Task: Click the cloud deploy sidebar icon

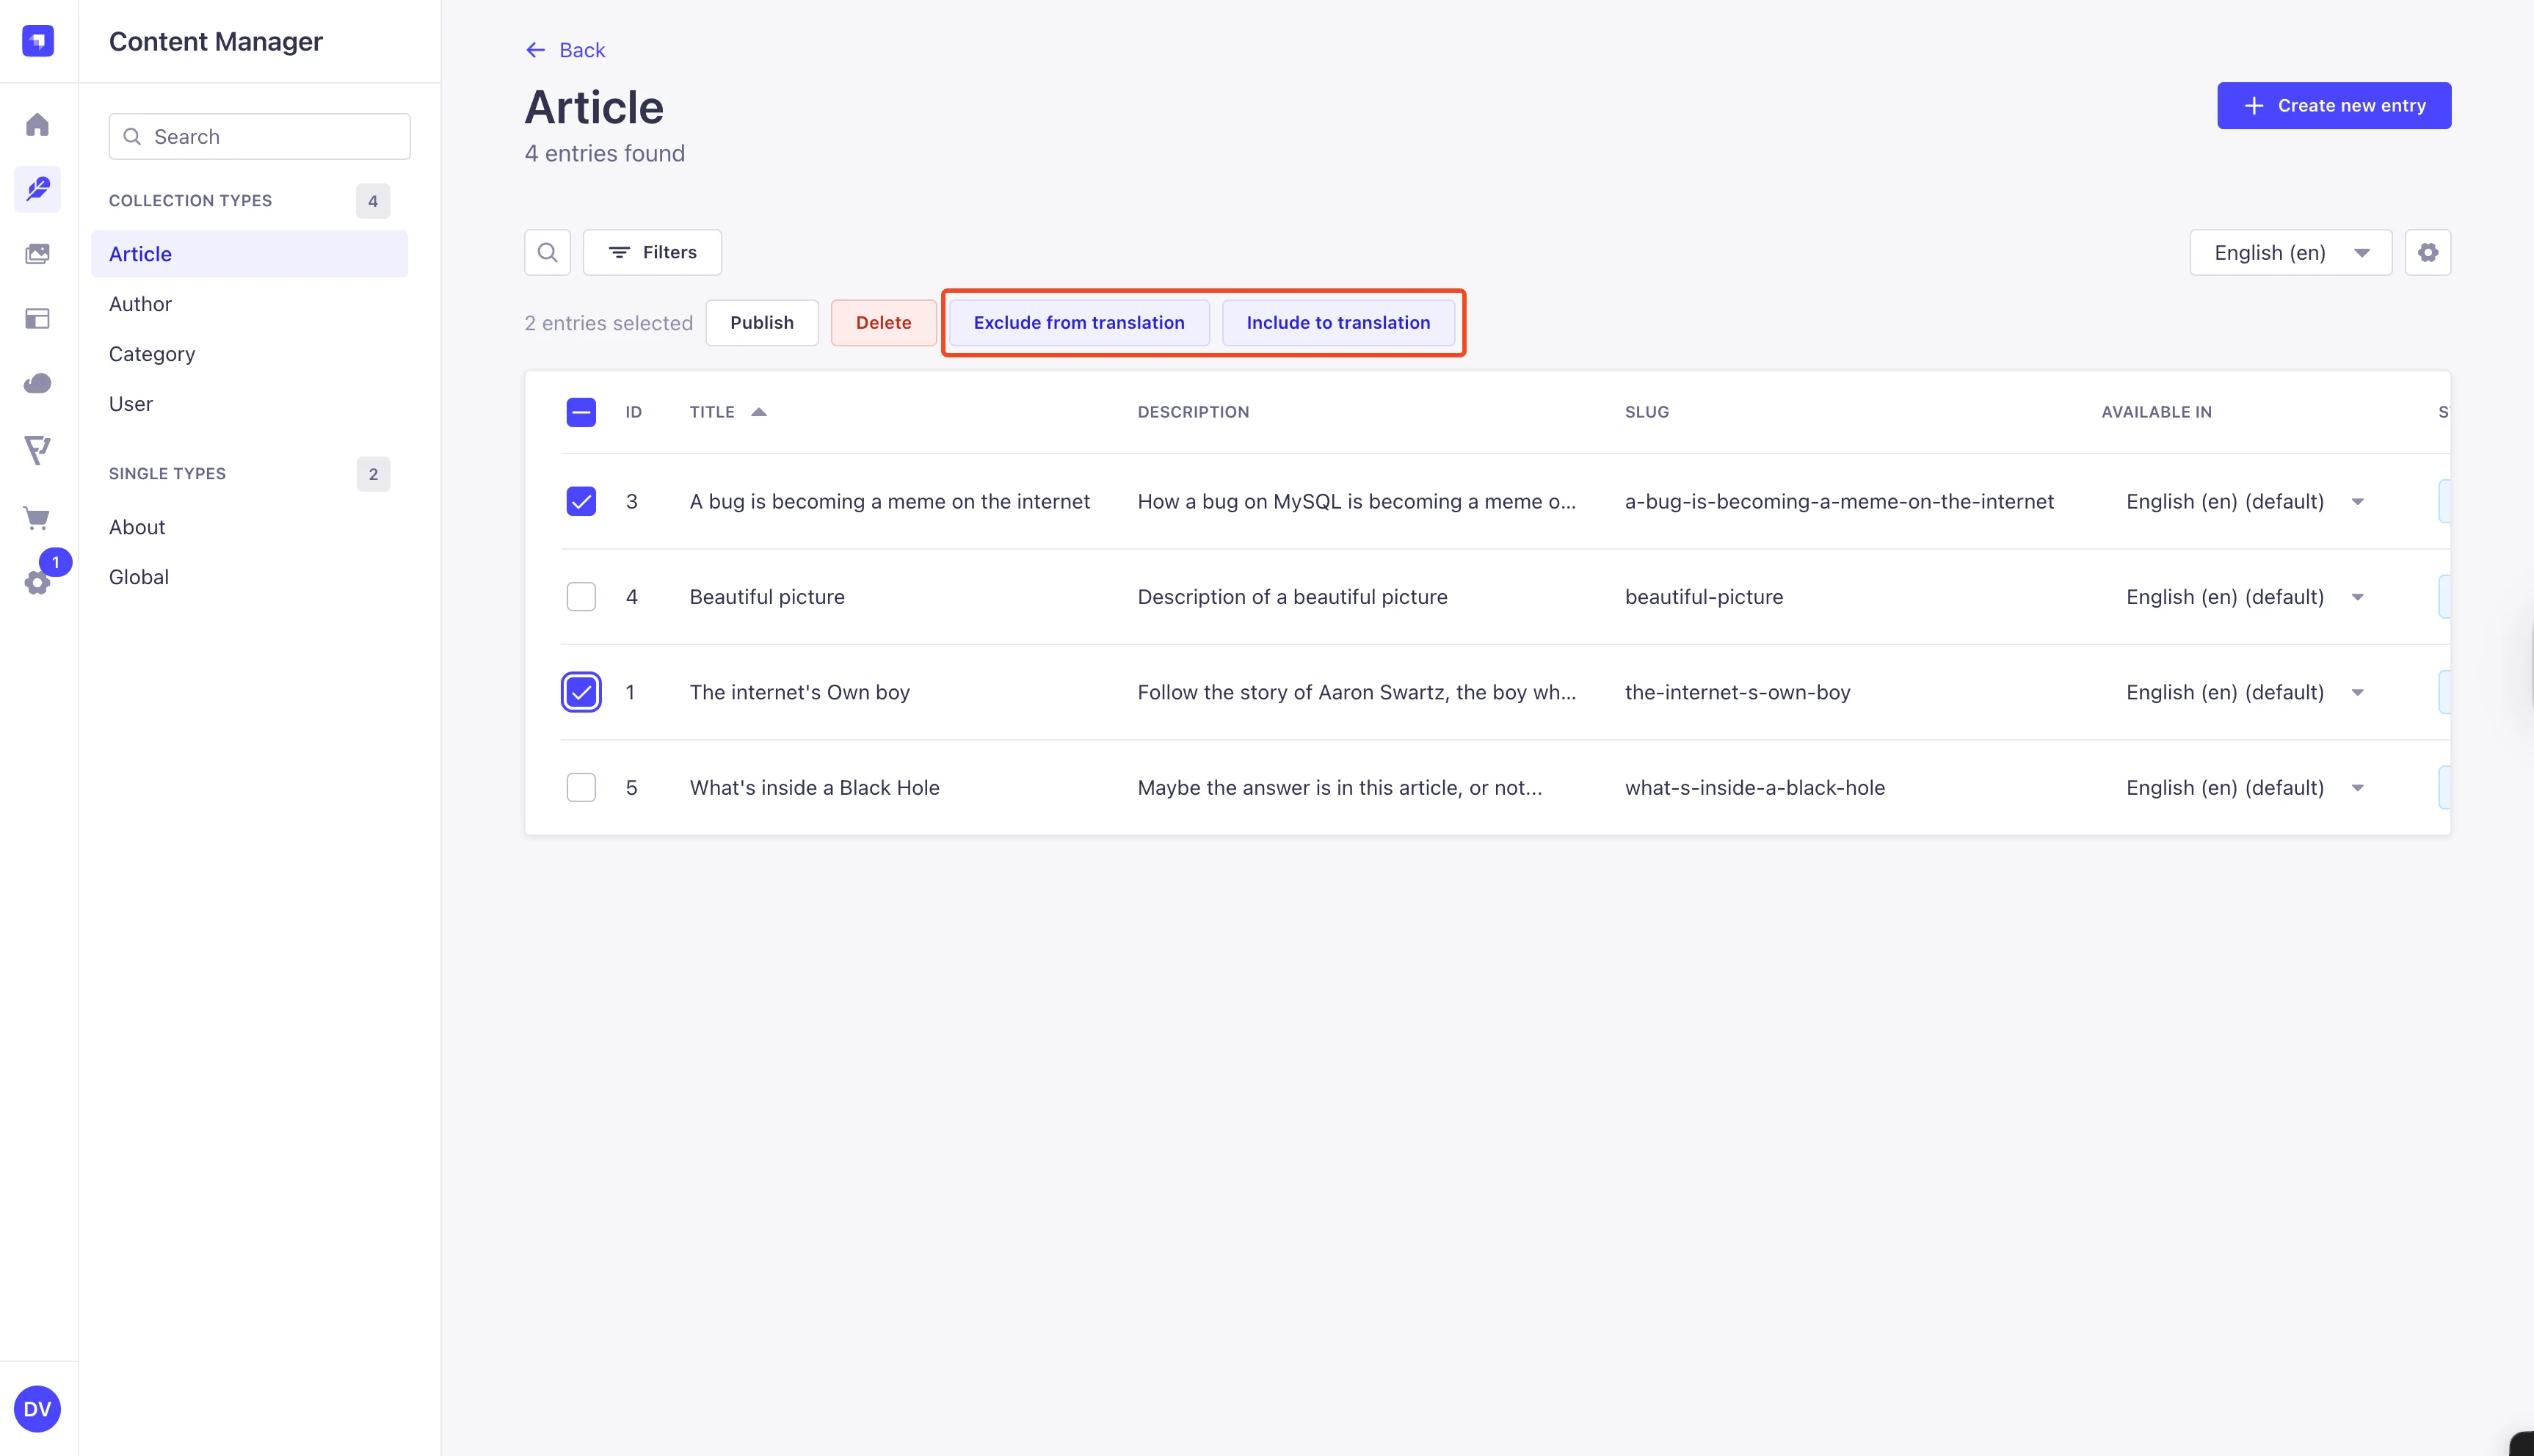Action: tap(37, 384)
